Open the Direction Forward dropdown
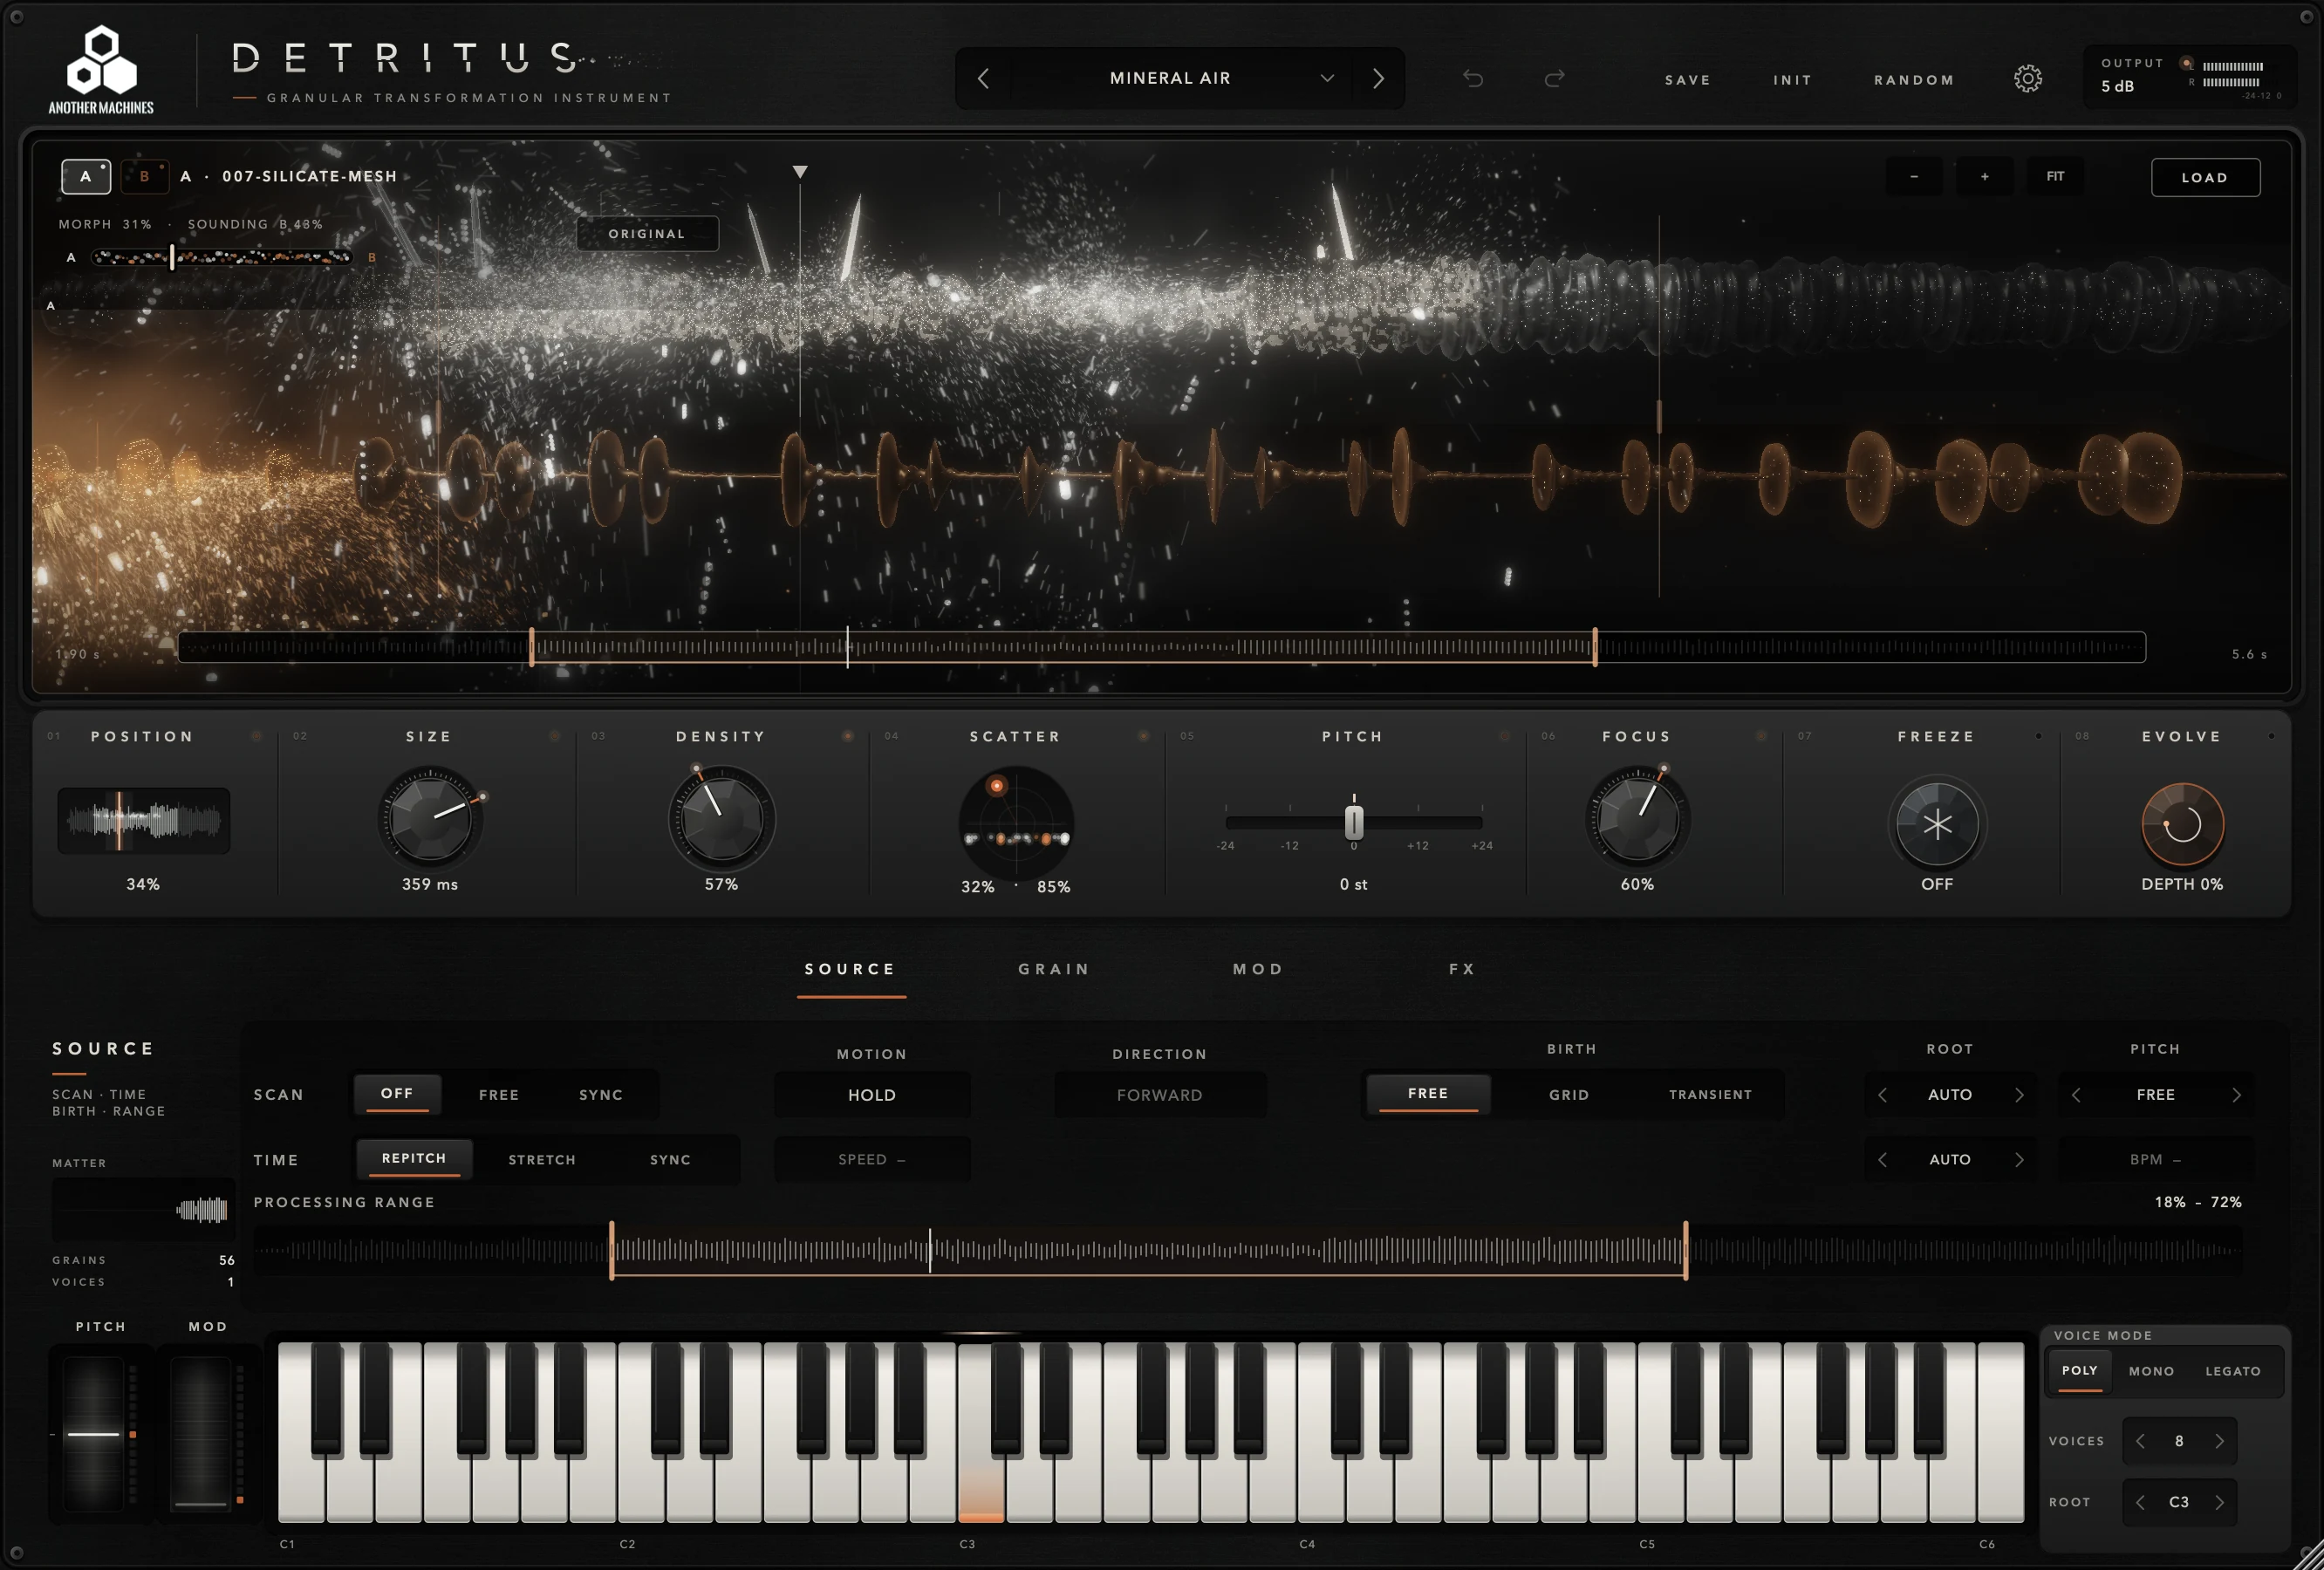2324x1570 pixels. tap(1160, 1095)
